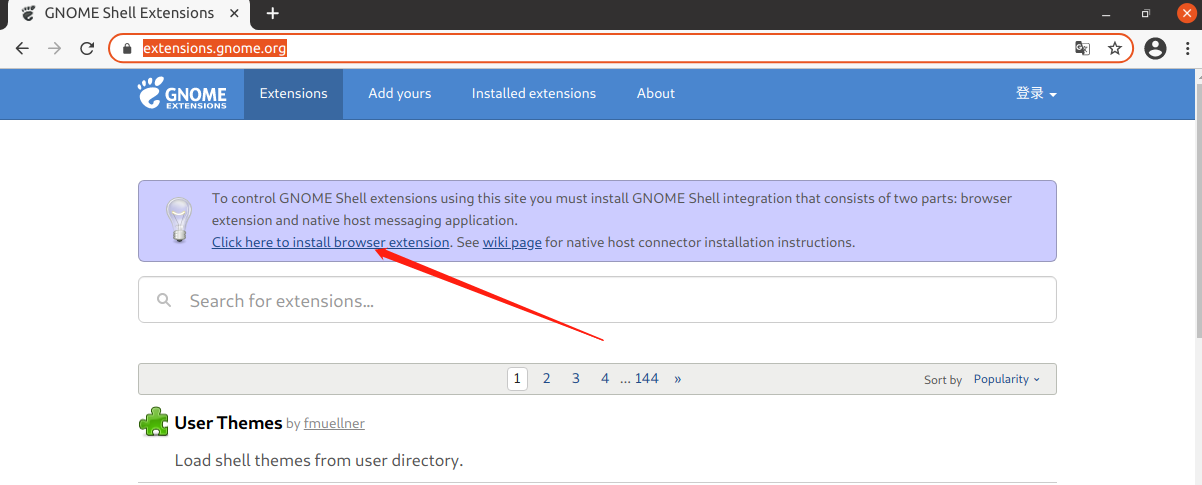This screenshot has width=1202, height=485.
Task: Open the User Themes extension title
Action: 228,423
